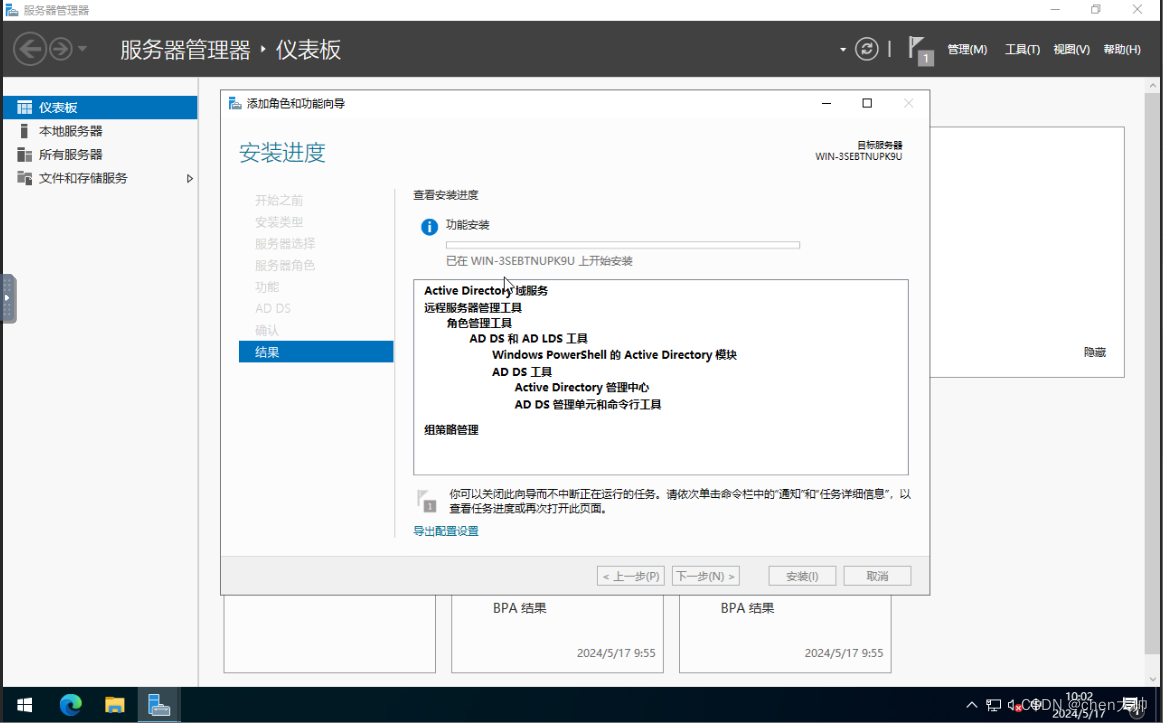
Task: Open the 帮助(H) menu
Action: tap(1121, 49)
